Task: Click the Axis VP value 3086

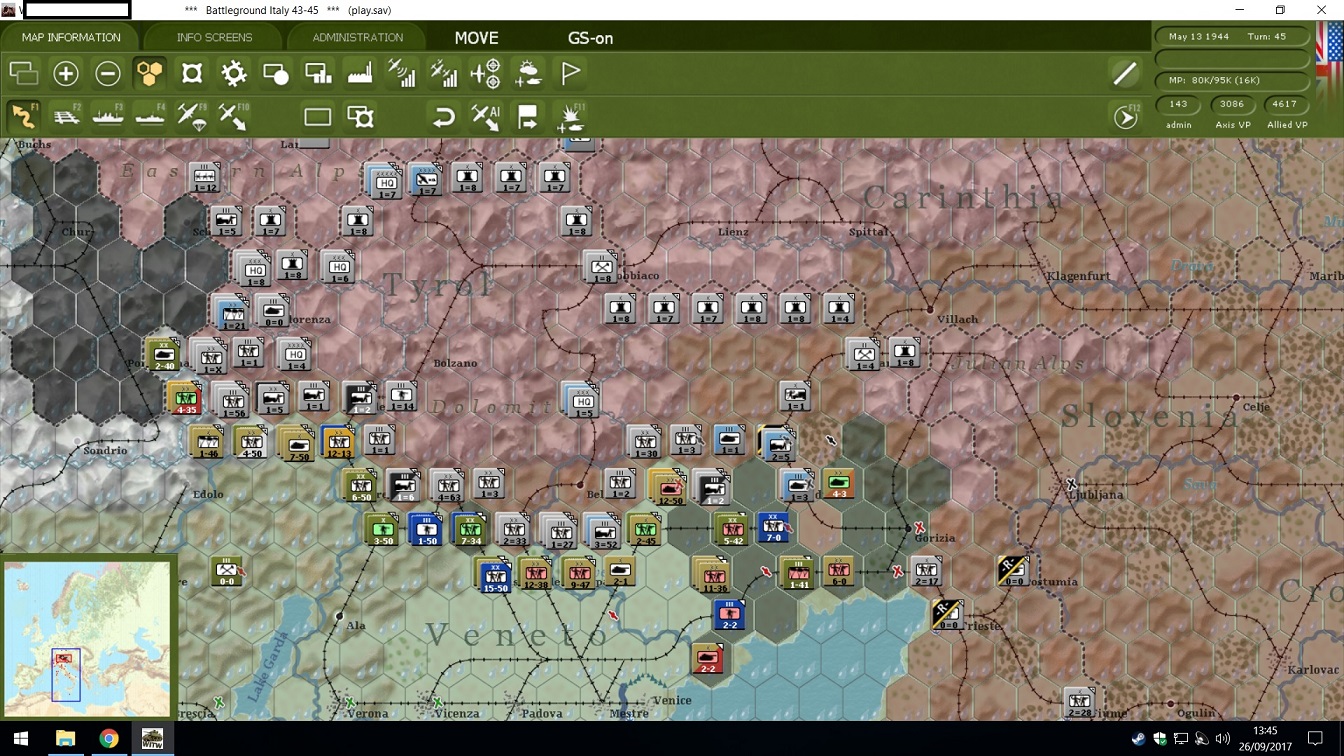Action: pos(1232,104)
